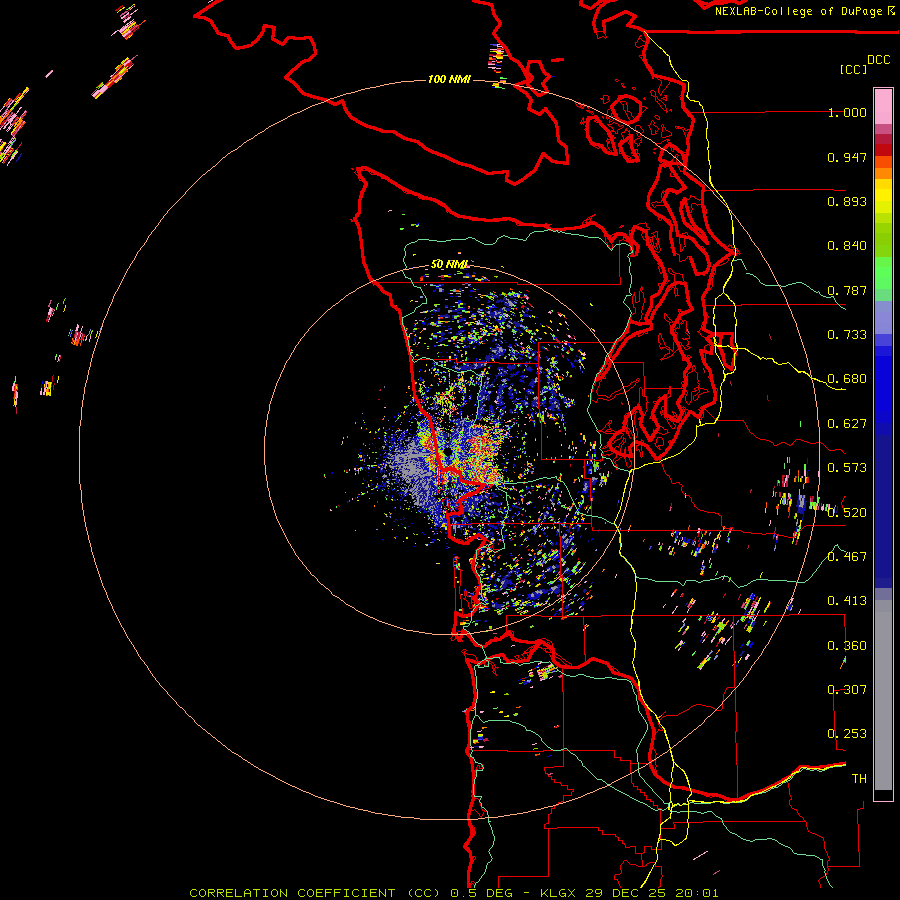Select the 0.893 scale value
900x900 pixels.
(847, 201)
